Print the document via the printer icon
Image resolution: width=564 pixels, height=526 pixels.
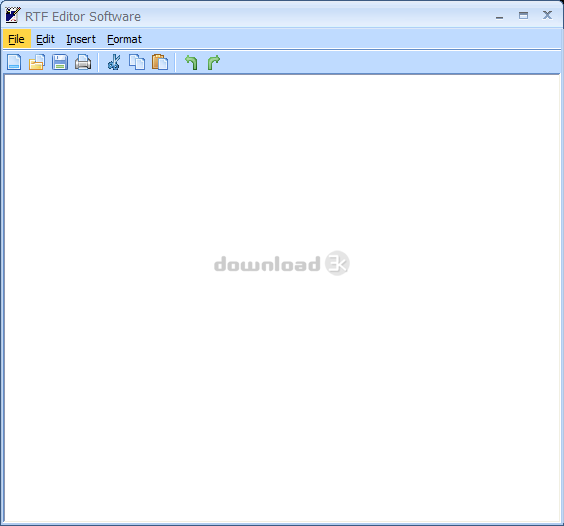point(83,62)
